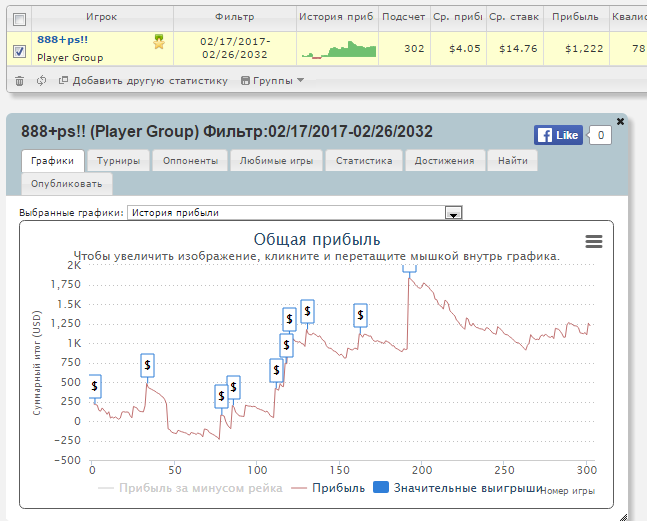Image resolution: width=647 pixels, height=521 pixels.
Task: Open the Найти tab
Action: coord(512,161)
